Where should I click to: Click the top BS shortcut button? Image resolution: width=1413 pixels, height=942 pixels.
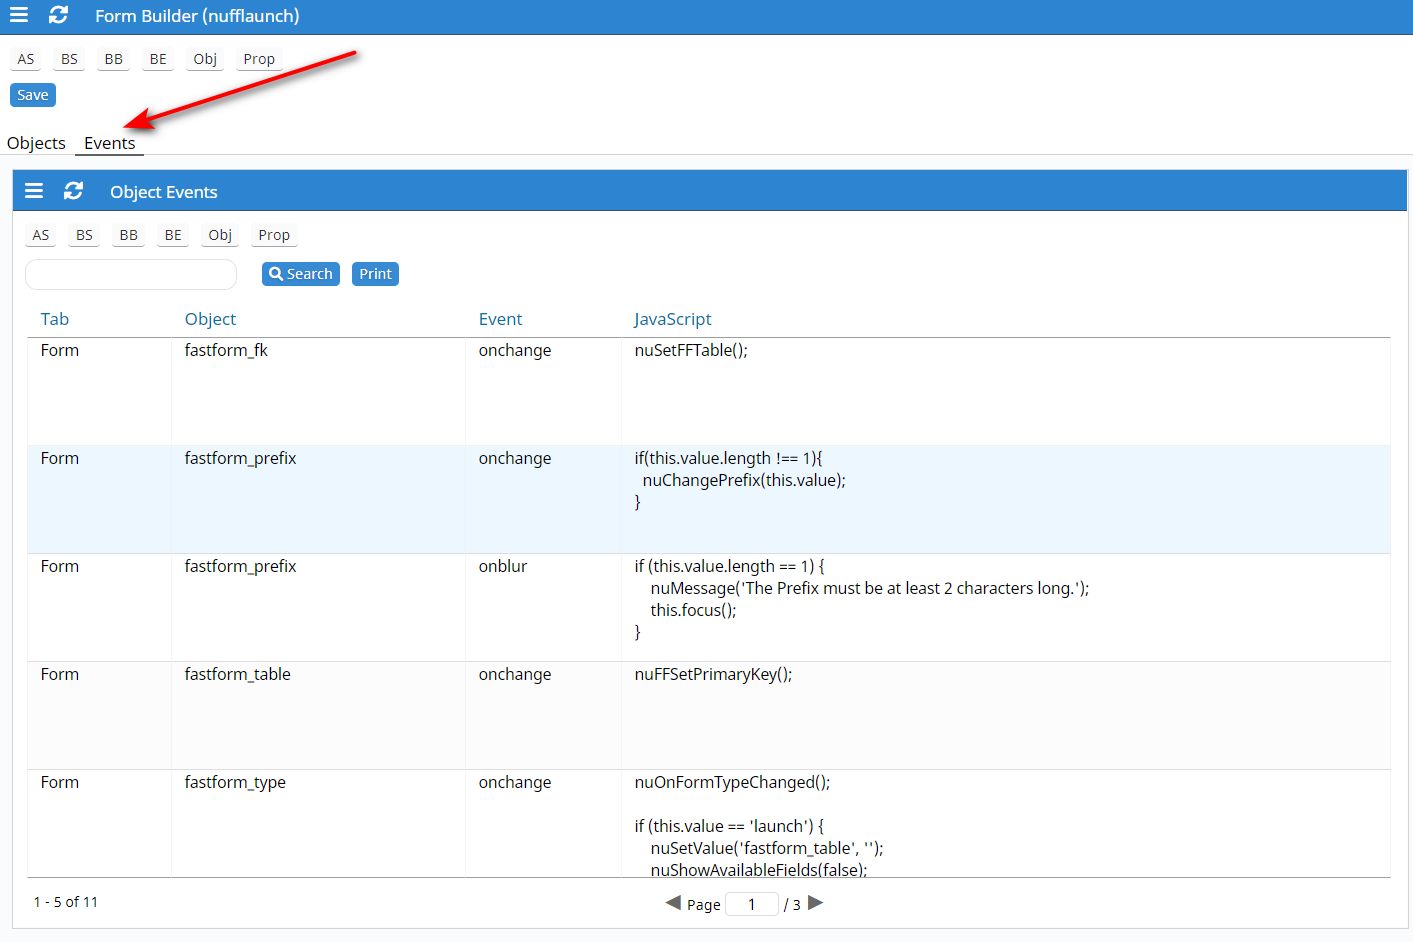point(69,59)
